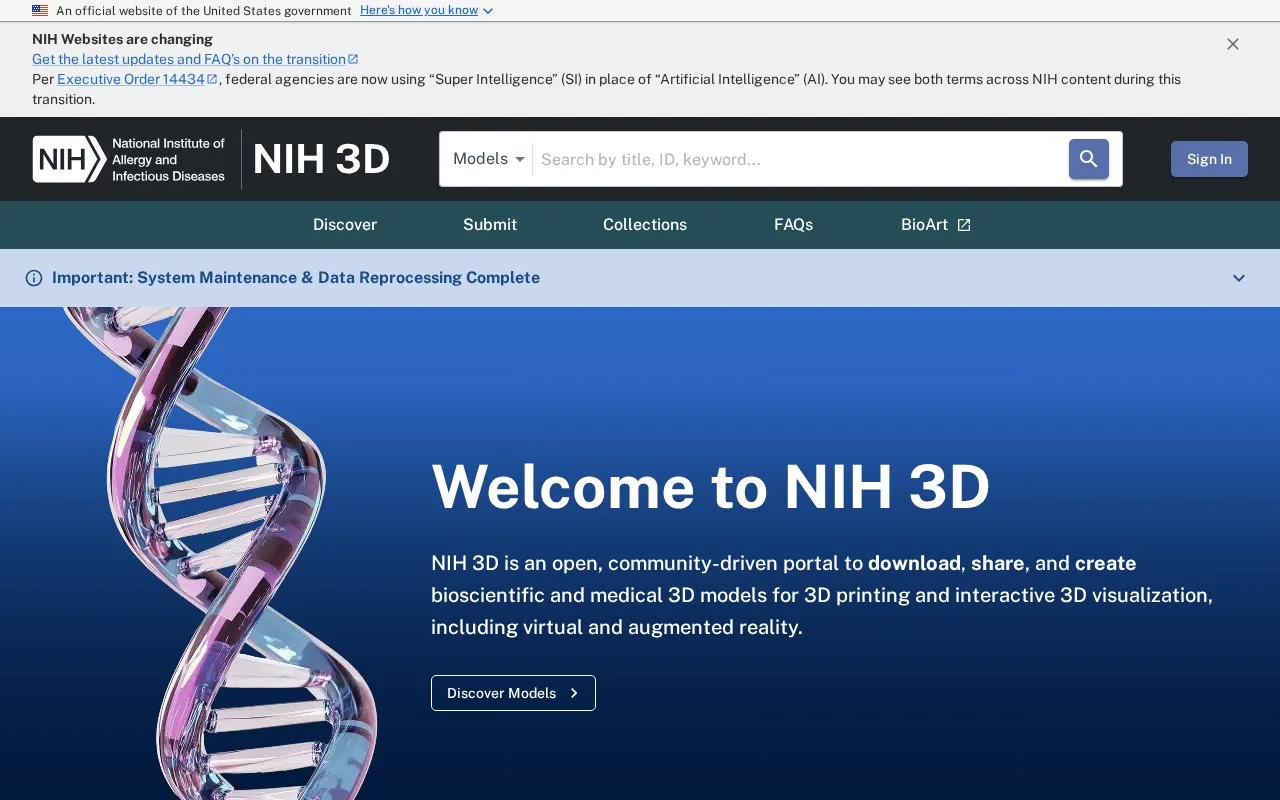The image size is (1280, 800).
Task: Click the official website of US government text
Action: coord(204,10)
